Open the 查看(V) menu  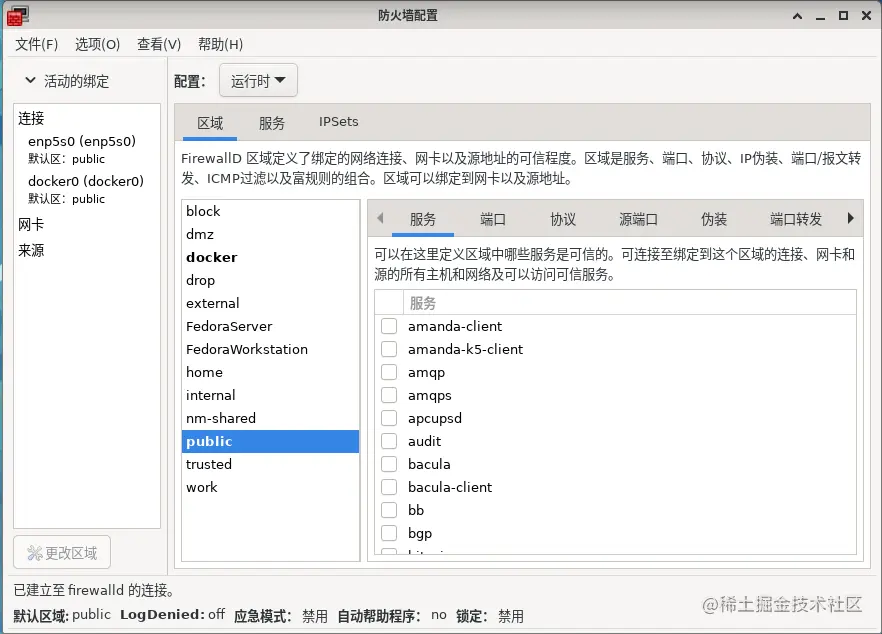click(159, 44)
